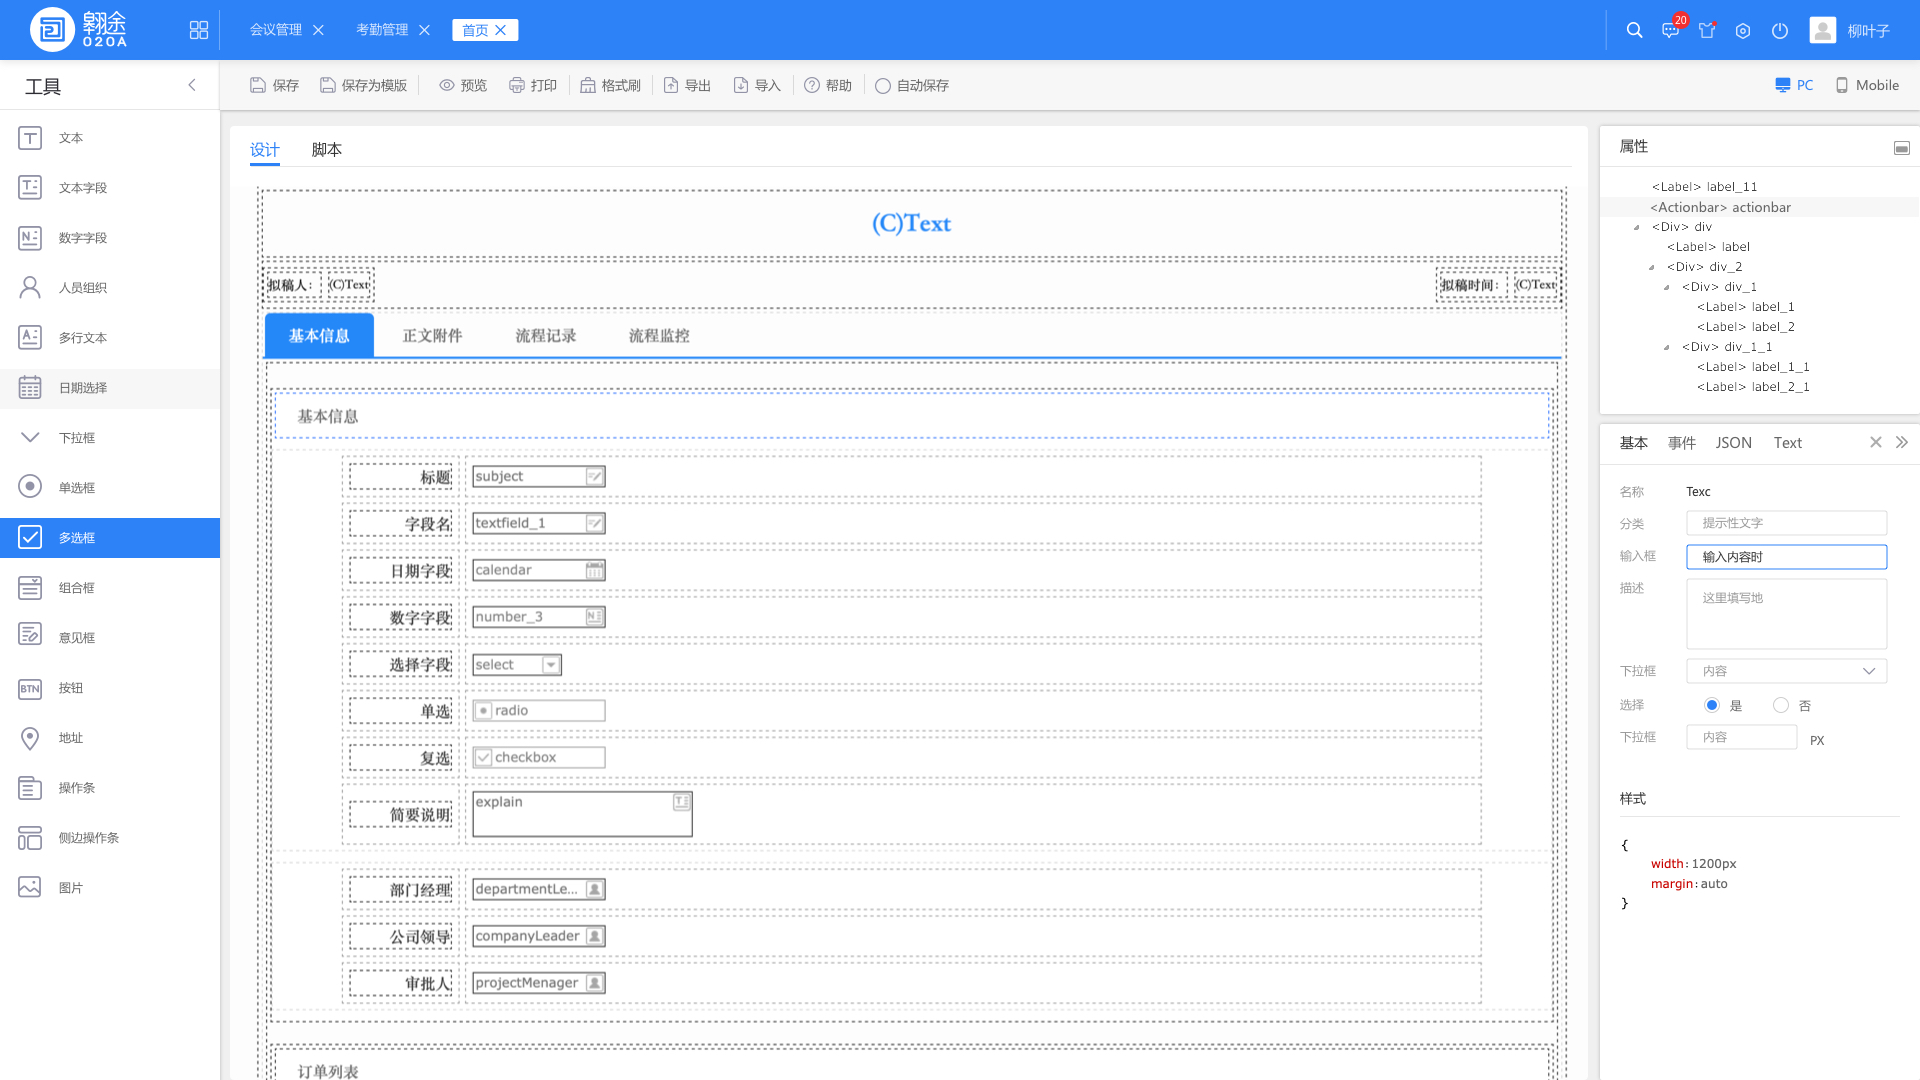Click the power logout icon
This screenshot has height=1080, width=1920.
[1779, 30]
